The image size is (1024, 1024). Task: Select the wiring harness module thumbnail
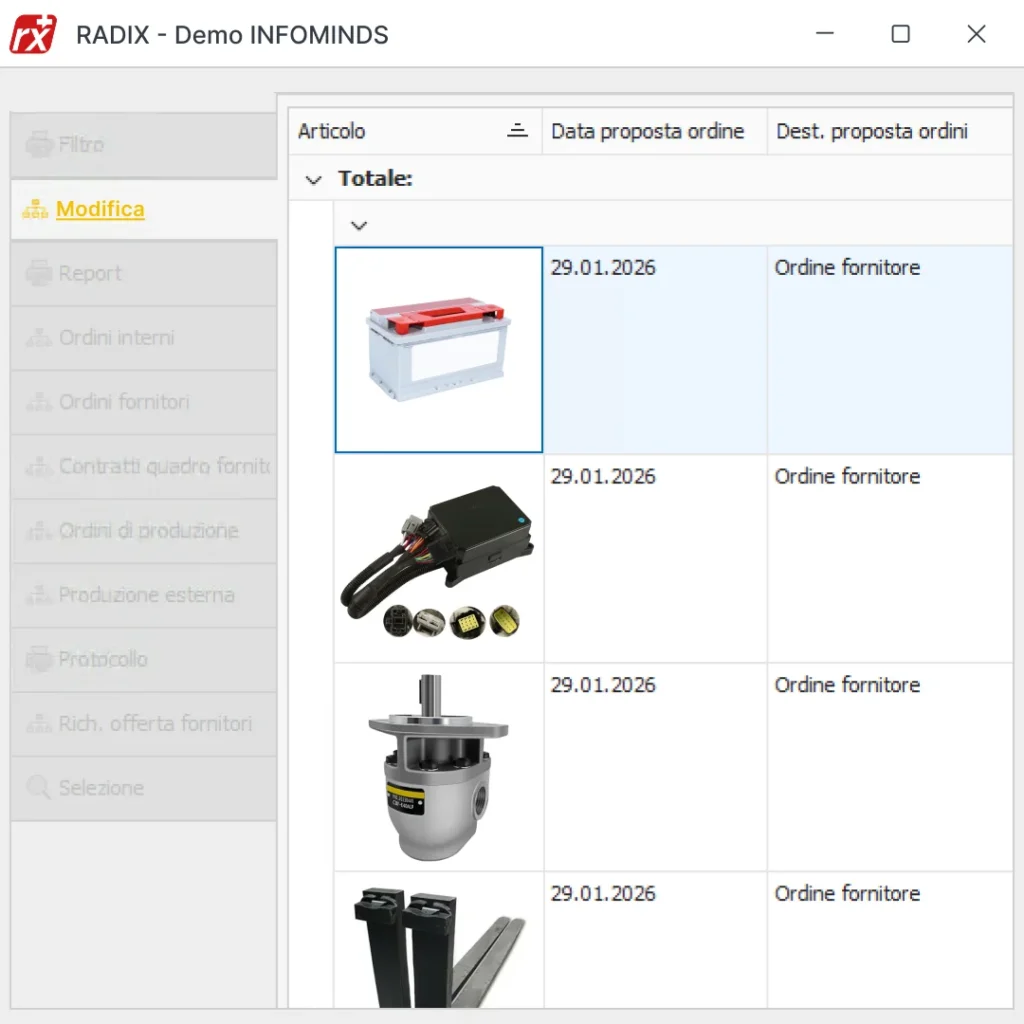(439, 560)
